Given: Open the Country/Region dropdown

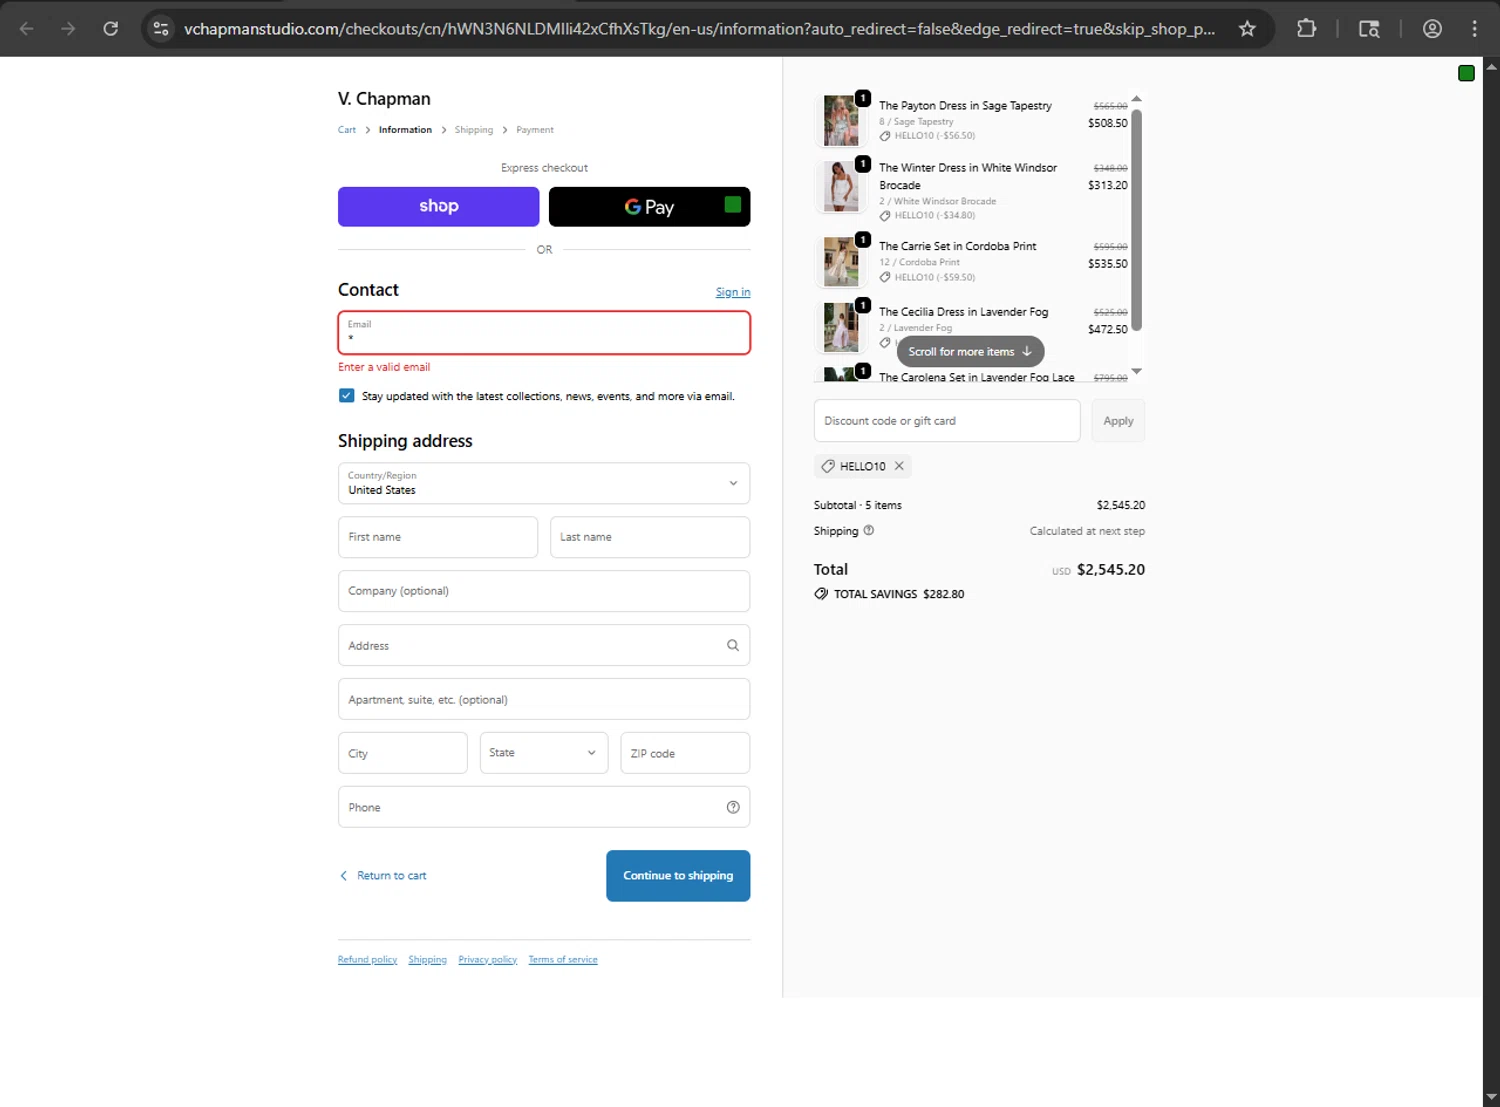Looking at the screenshot, I should 544,483.
